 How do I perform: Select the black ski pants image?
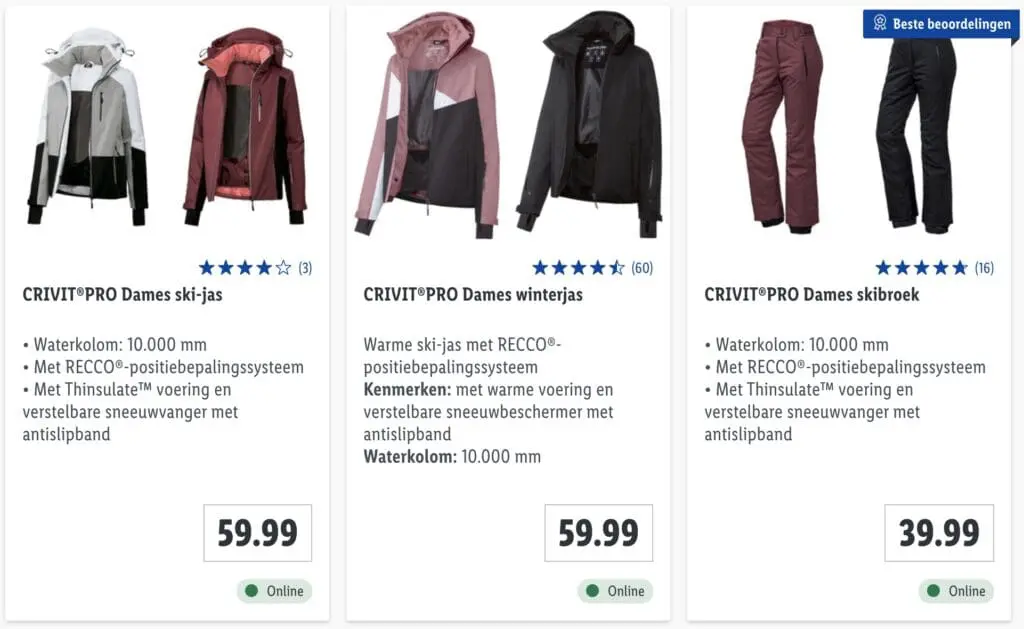click(x=916, y=122)
